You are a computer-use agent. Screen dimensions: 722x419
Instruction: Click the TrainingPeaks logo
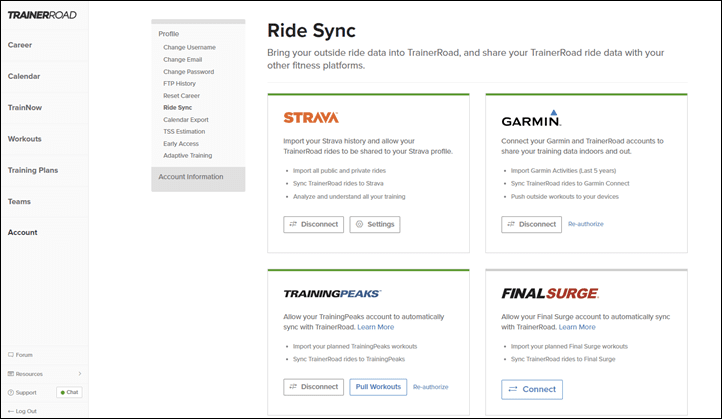[332, 294]
